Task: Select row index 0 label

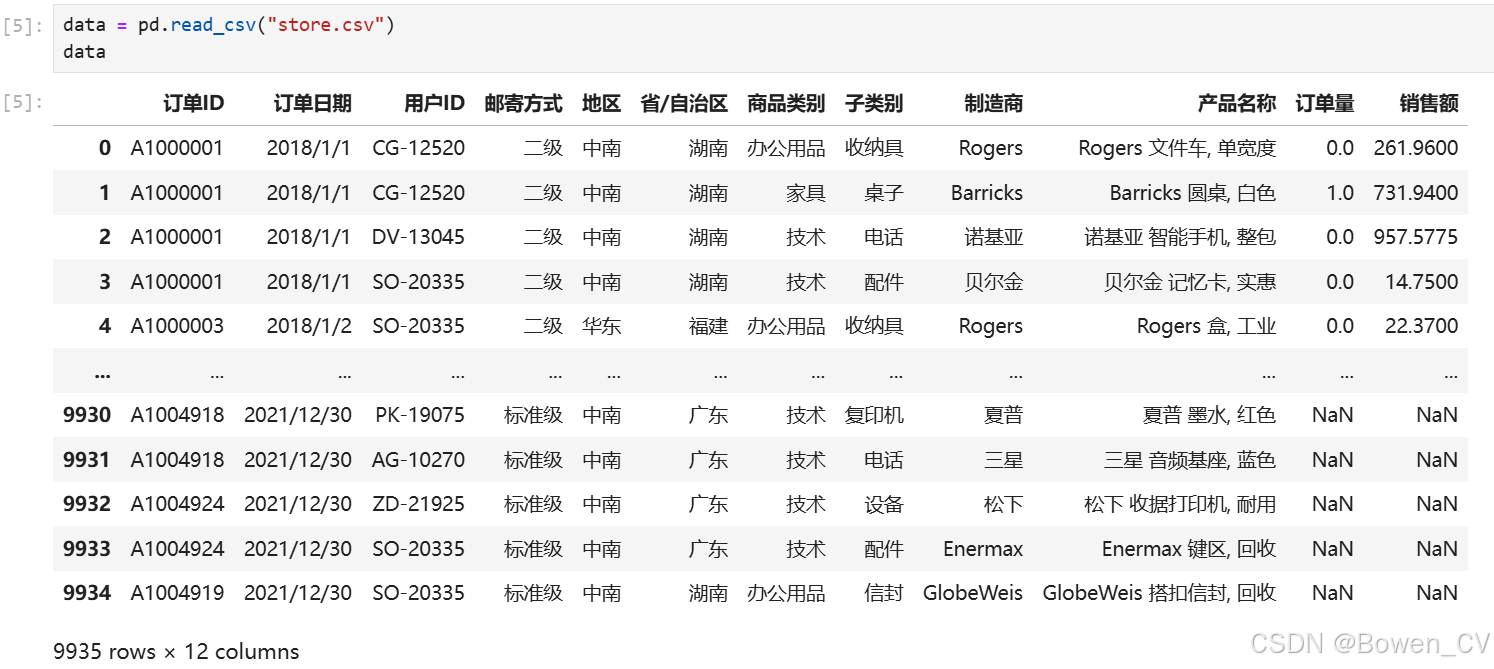Action: pos(105,148)
